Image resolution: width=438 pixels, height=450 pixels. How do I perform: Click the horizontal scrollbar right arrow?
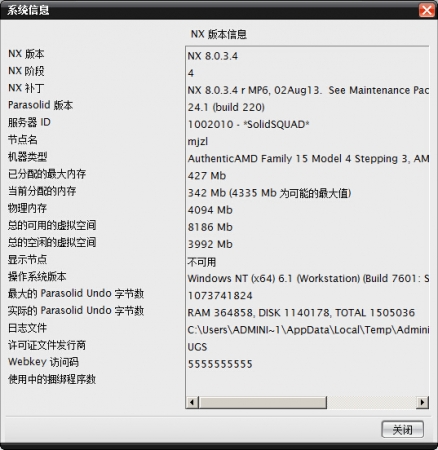click(x=423, y=402)
